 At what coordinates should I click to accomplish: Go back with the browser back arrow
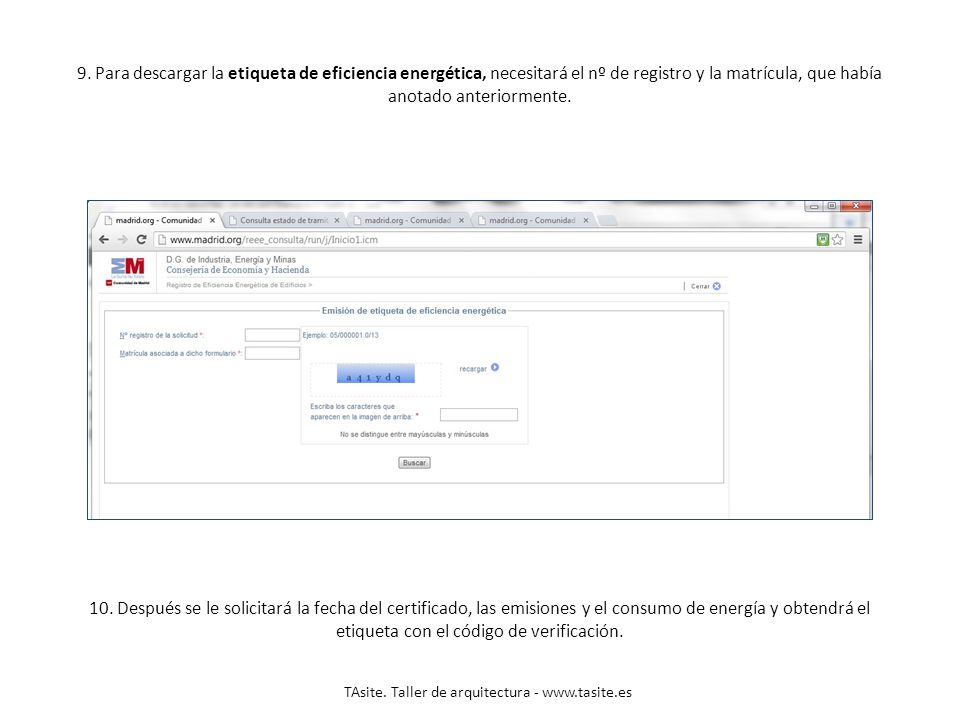click(104, 239)
